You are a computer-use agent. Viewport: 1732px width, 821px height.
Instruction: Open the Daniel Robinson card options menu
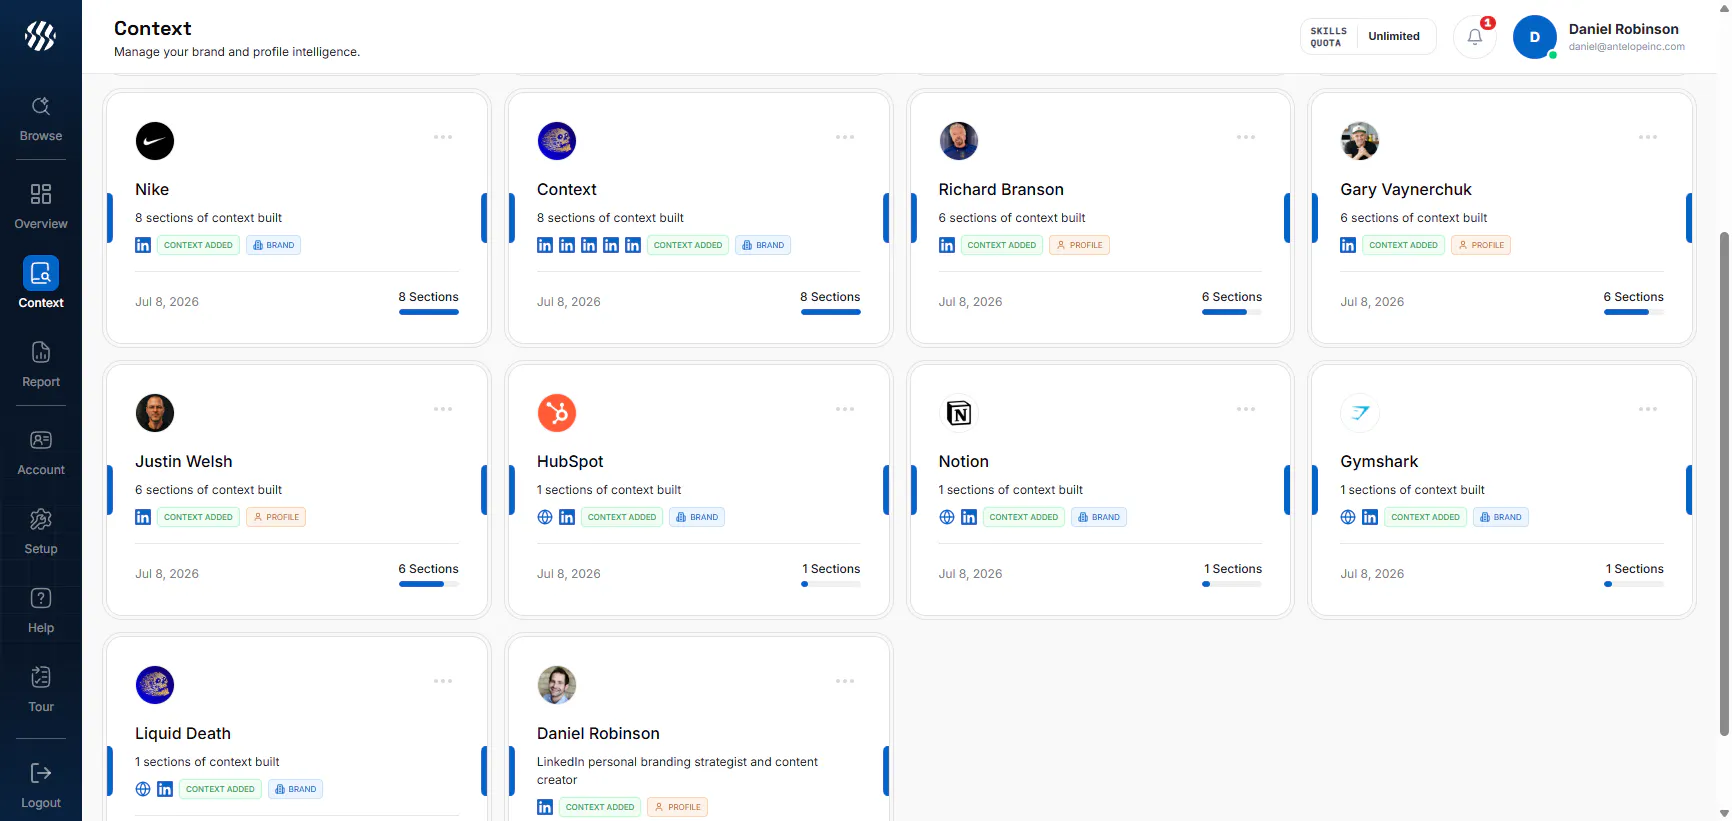coord(845,681)
